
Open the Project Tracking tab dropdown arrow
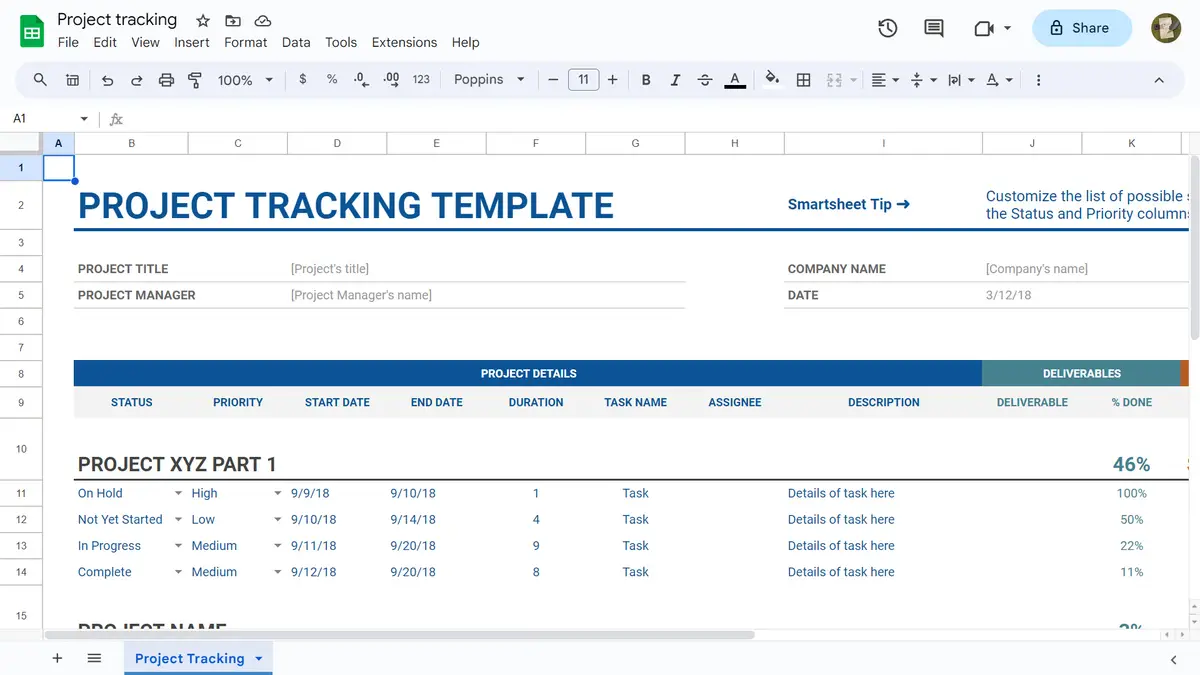pos(259,658)
